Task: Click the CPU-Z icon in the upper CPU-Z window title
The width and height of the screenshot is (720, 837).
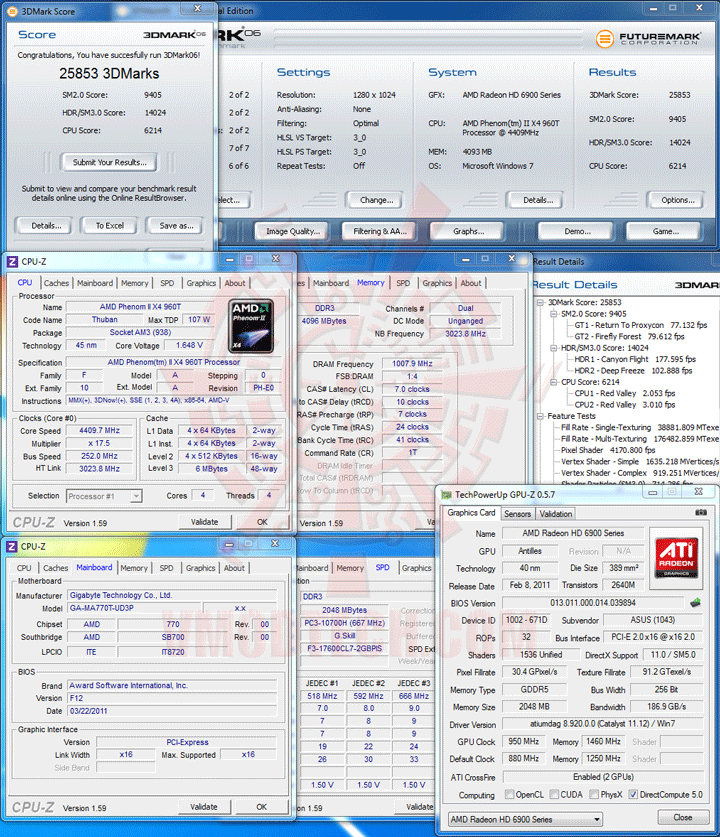Action: (12, 262)
